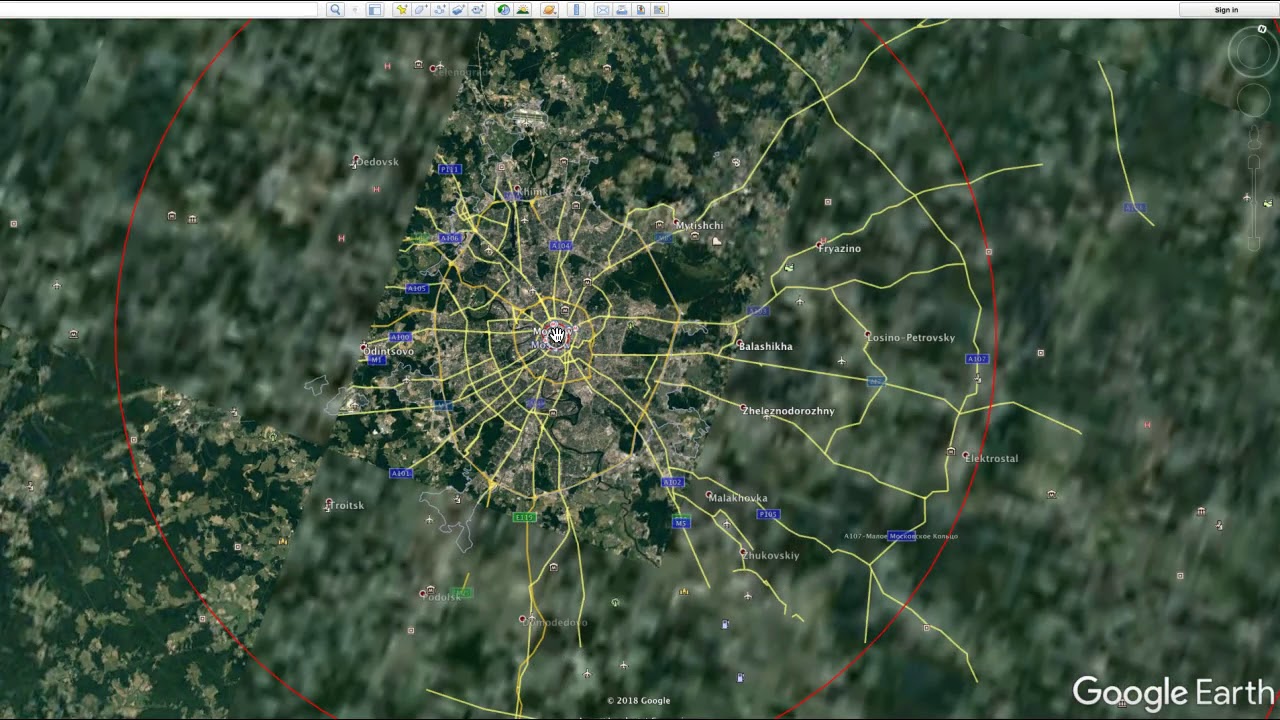Click the Zheleznodorozhny label
Viewport: 1280px width, 720px height.
coord(789,411)
